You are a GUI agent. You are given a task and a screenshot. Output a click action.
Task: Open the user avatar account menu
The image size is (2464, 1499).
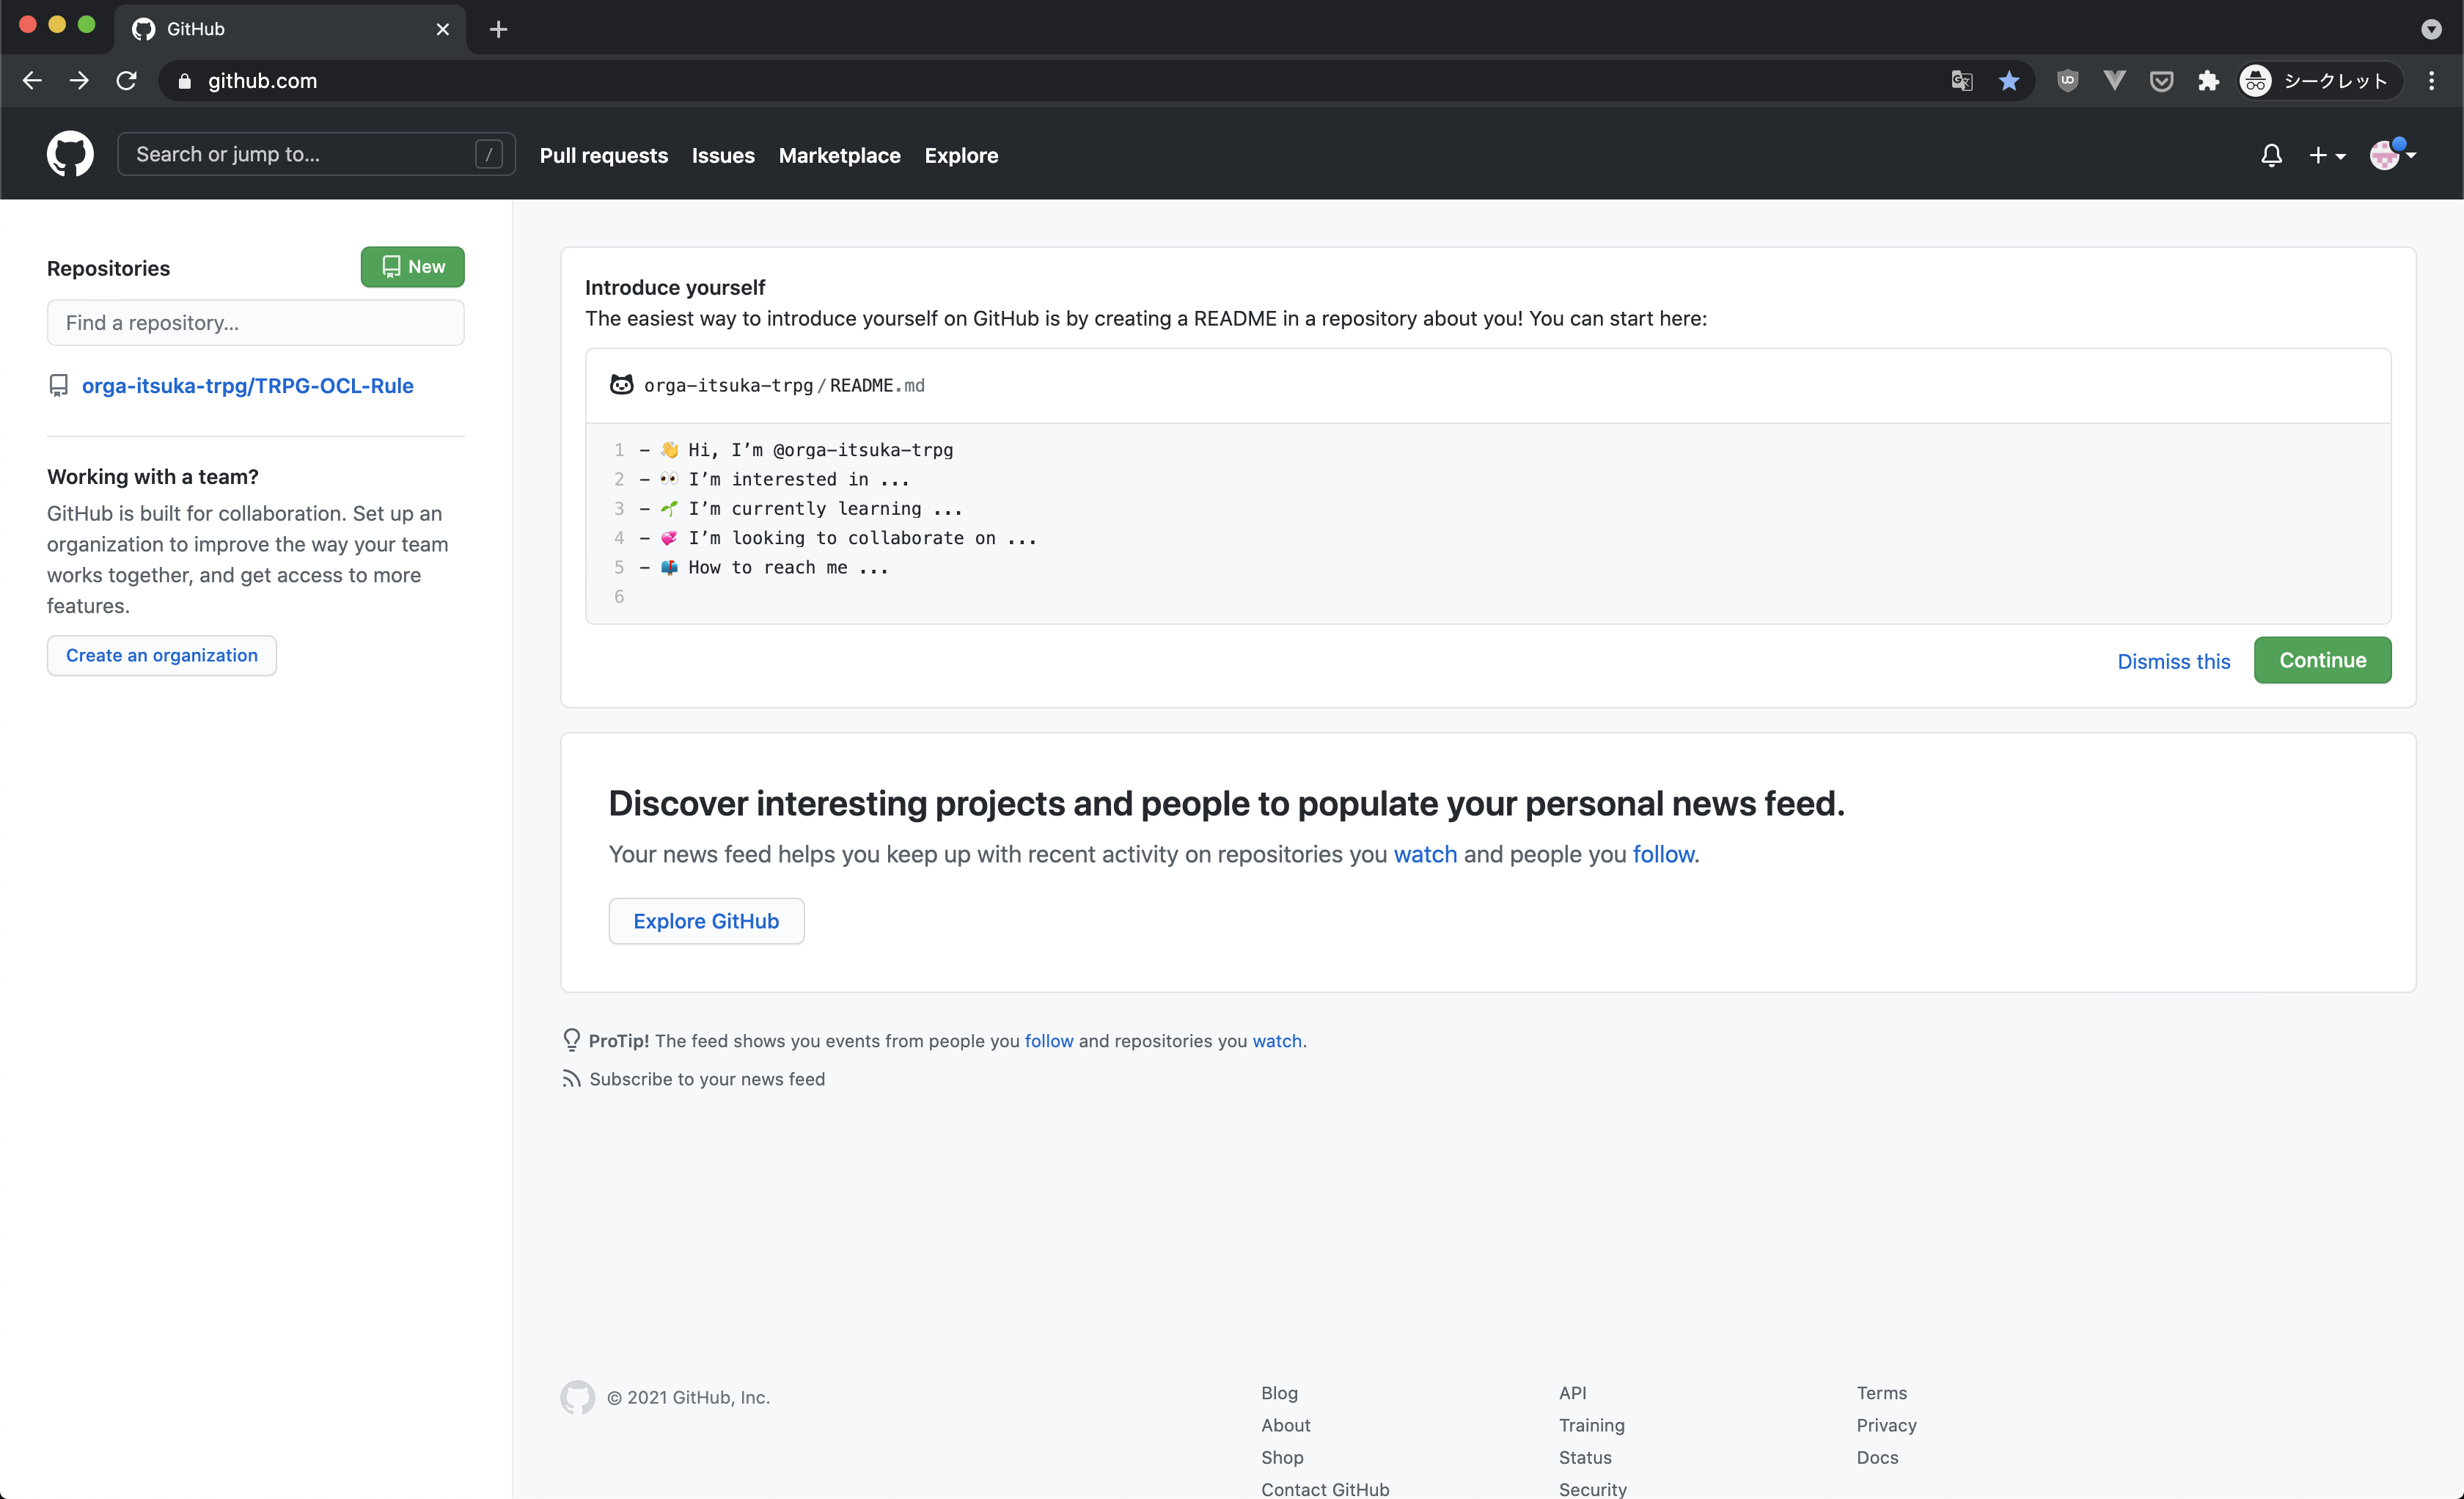click(2391, 155)
